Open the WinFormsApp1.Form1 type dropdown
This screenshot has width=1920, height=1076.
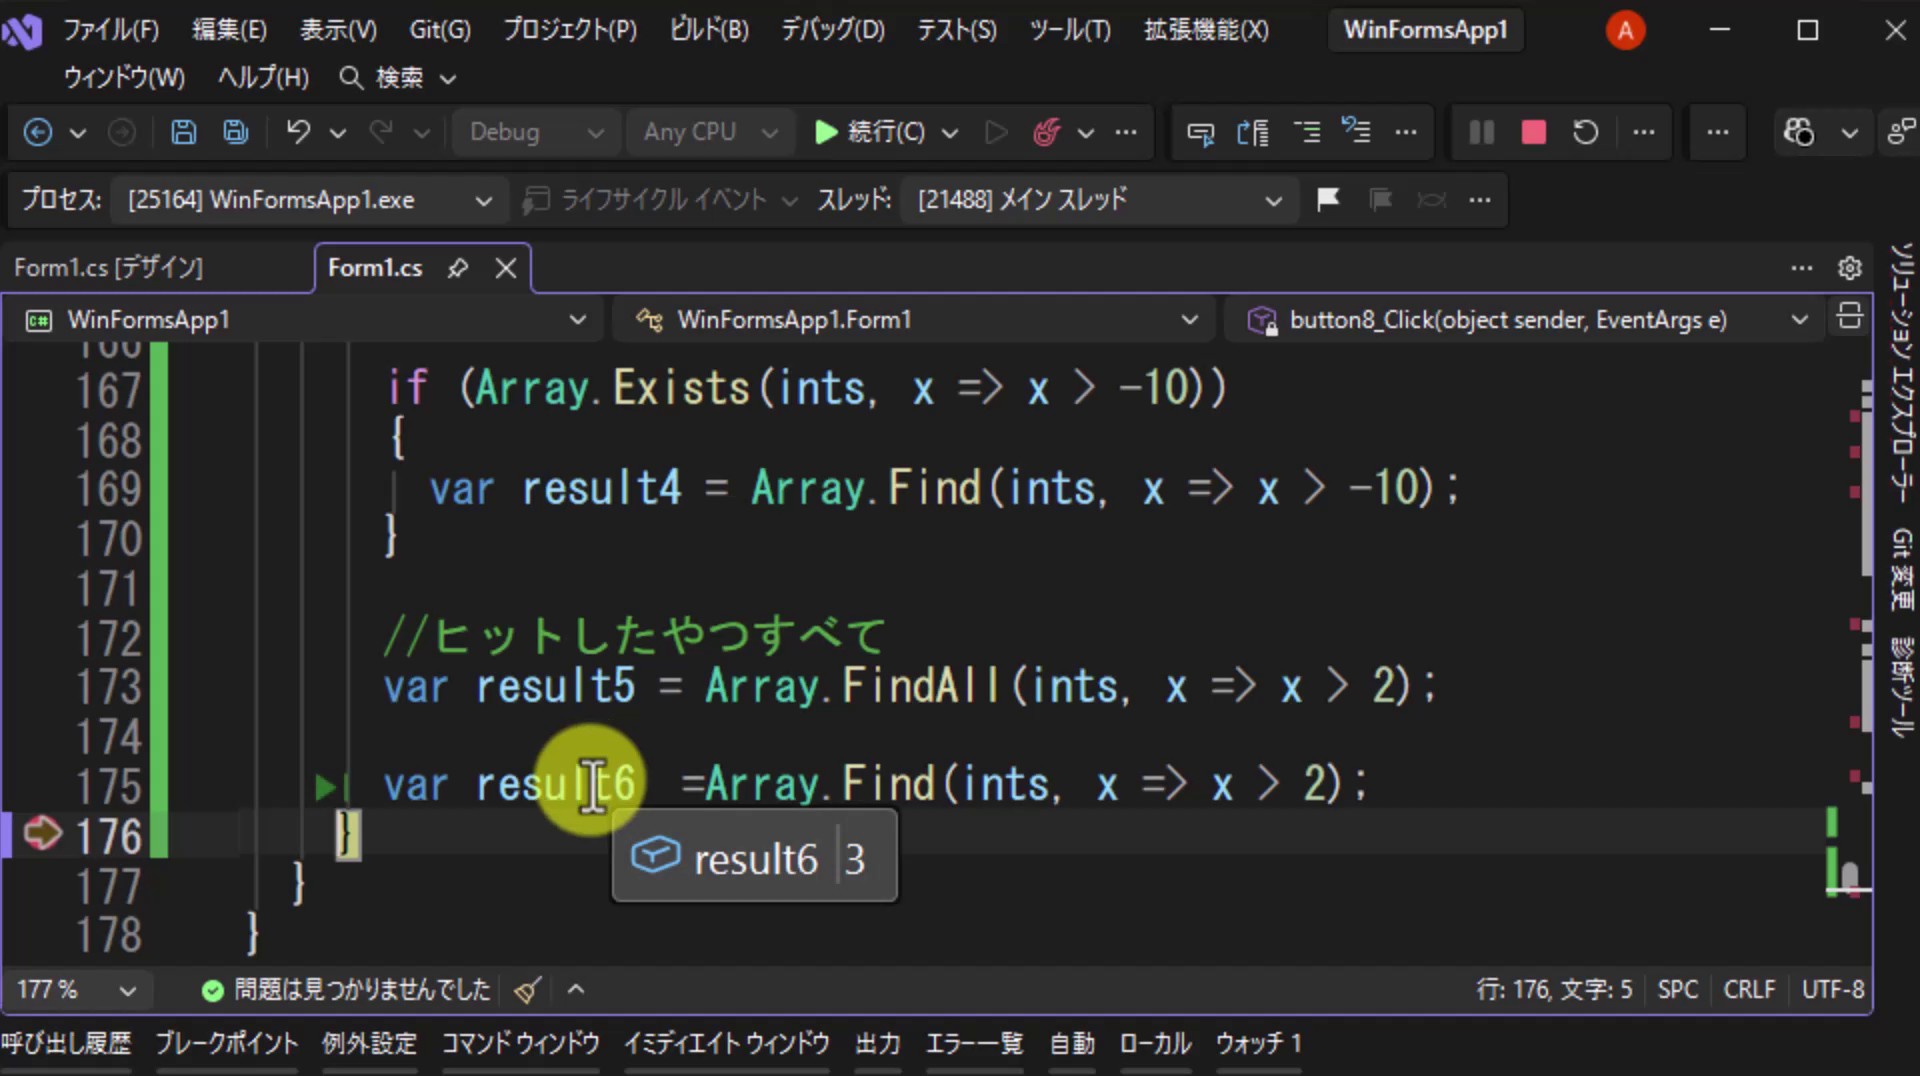(x=912, y=320)
